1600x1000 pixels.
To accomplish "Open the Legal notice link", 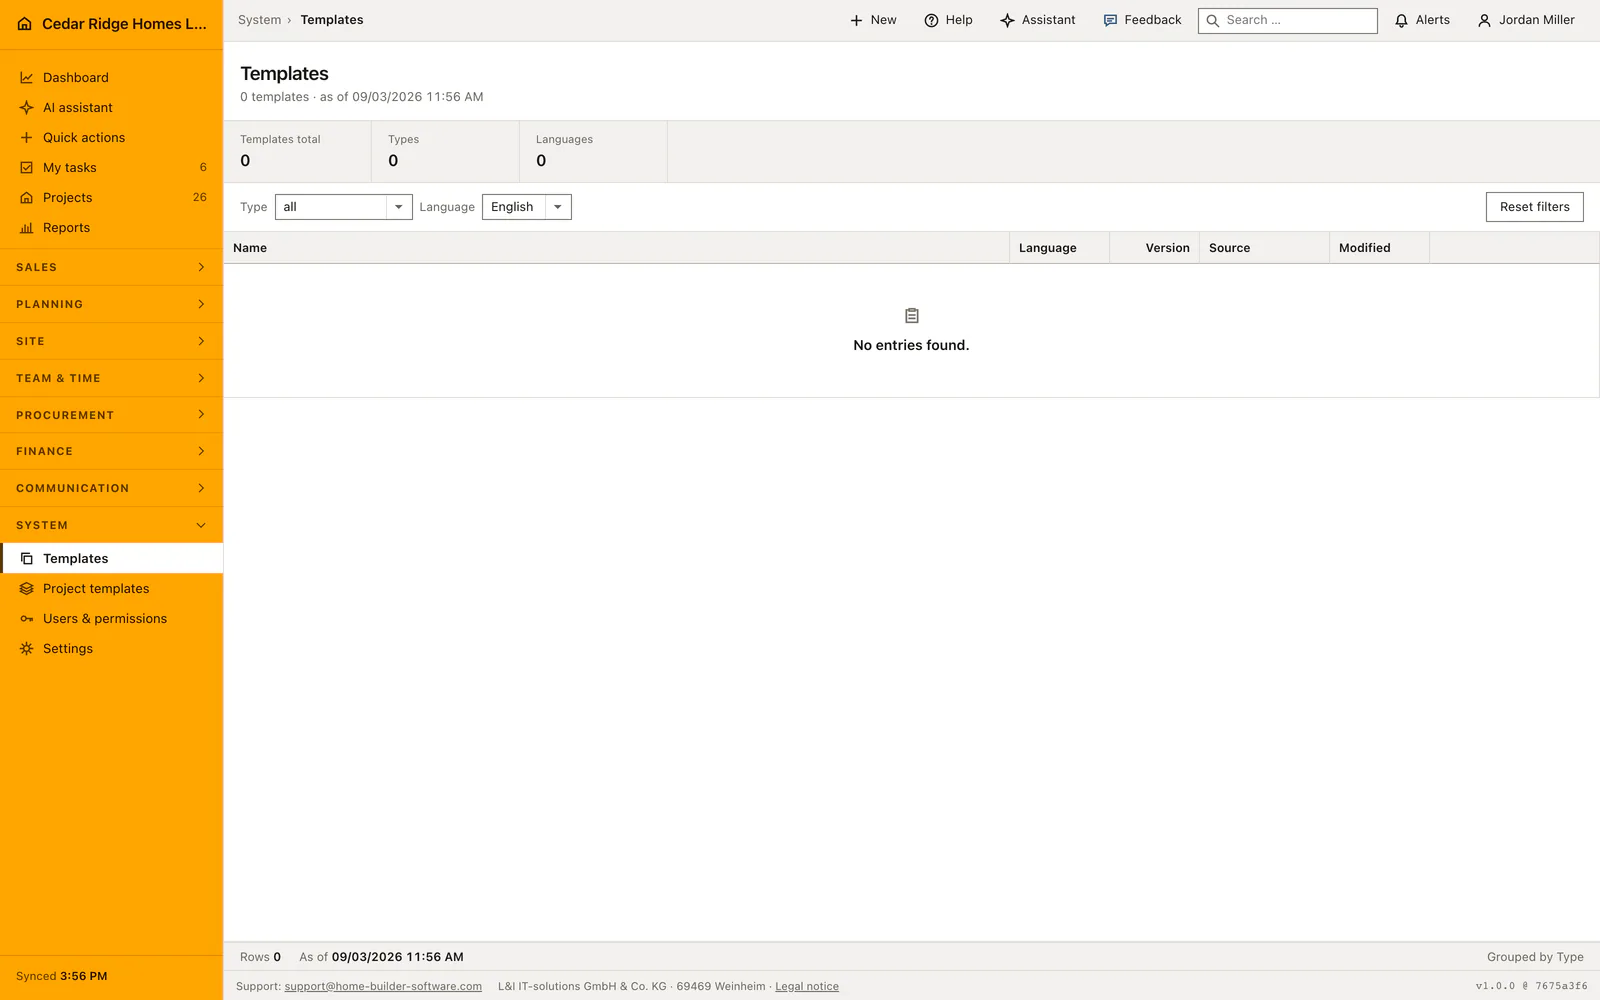I will [807, 987].
